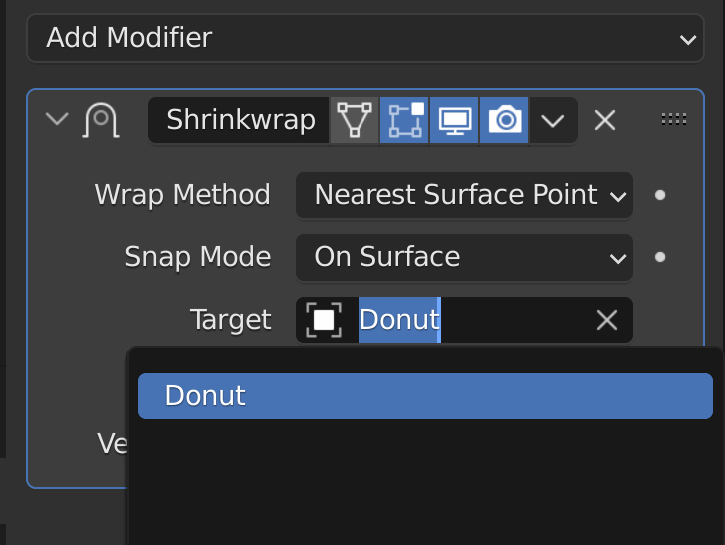Collapse the Shrinkwrap modifier panel
This screenshot has height=545, width=725.
(x=57, y=119)
